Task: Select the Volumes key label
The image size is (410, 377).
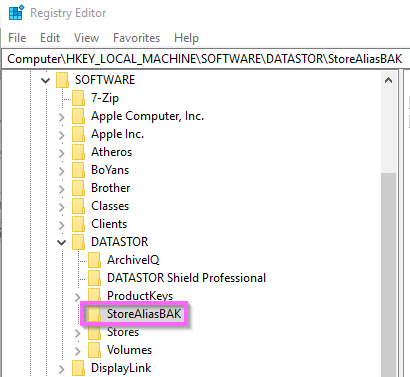Action: pos(129,350)
